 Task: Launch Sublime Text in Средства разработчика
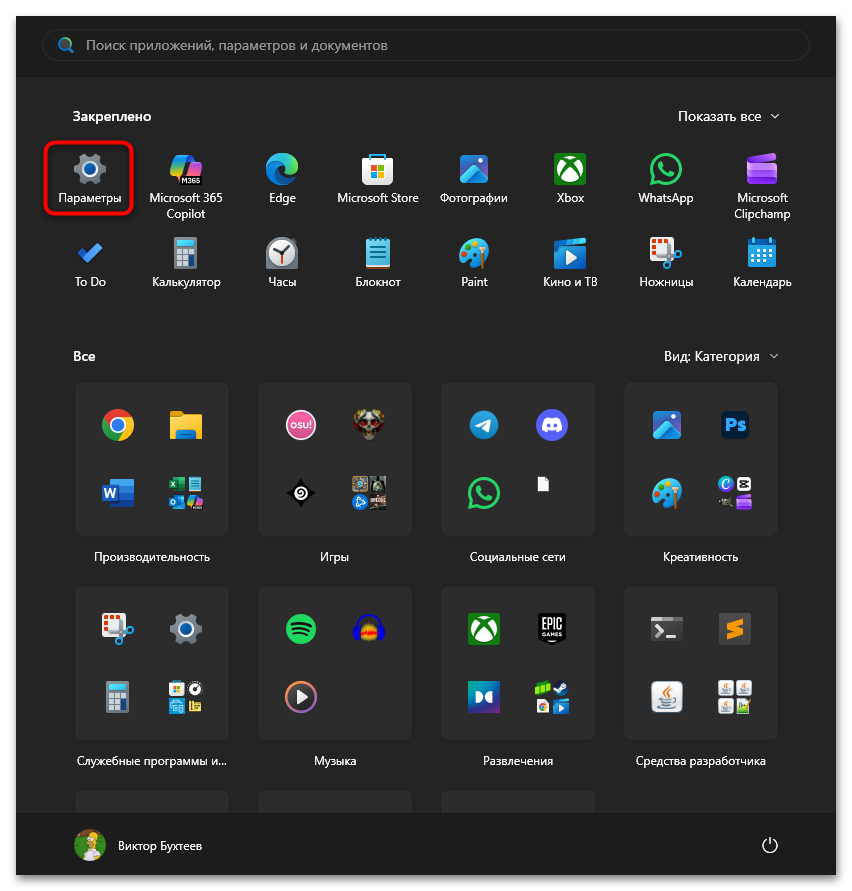click(735, 629)
